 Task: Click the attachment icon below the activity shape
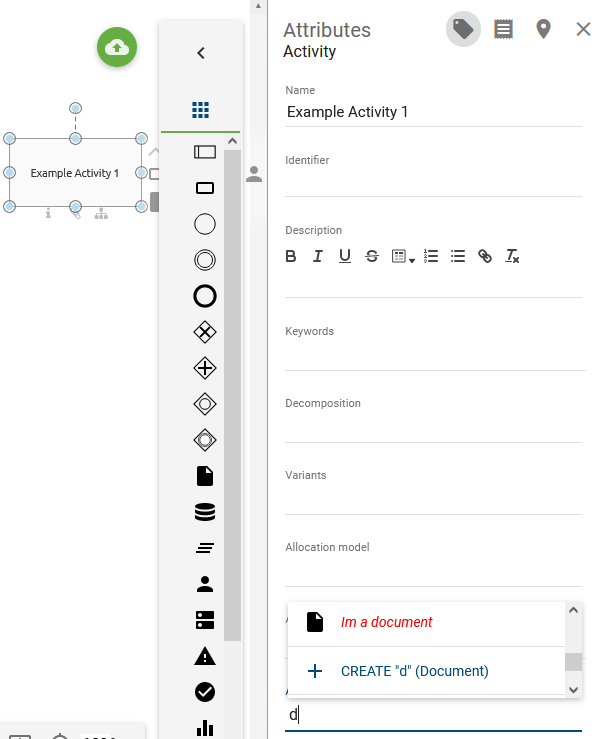pyautogui.click(x=75, y=214)
